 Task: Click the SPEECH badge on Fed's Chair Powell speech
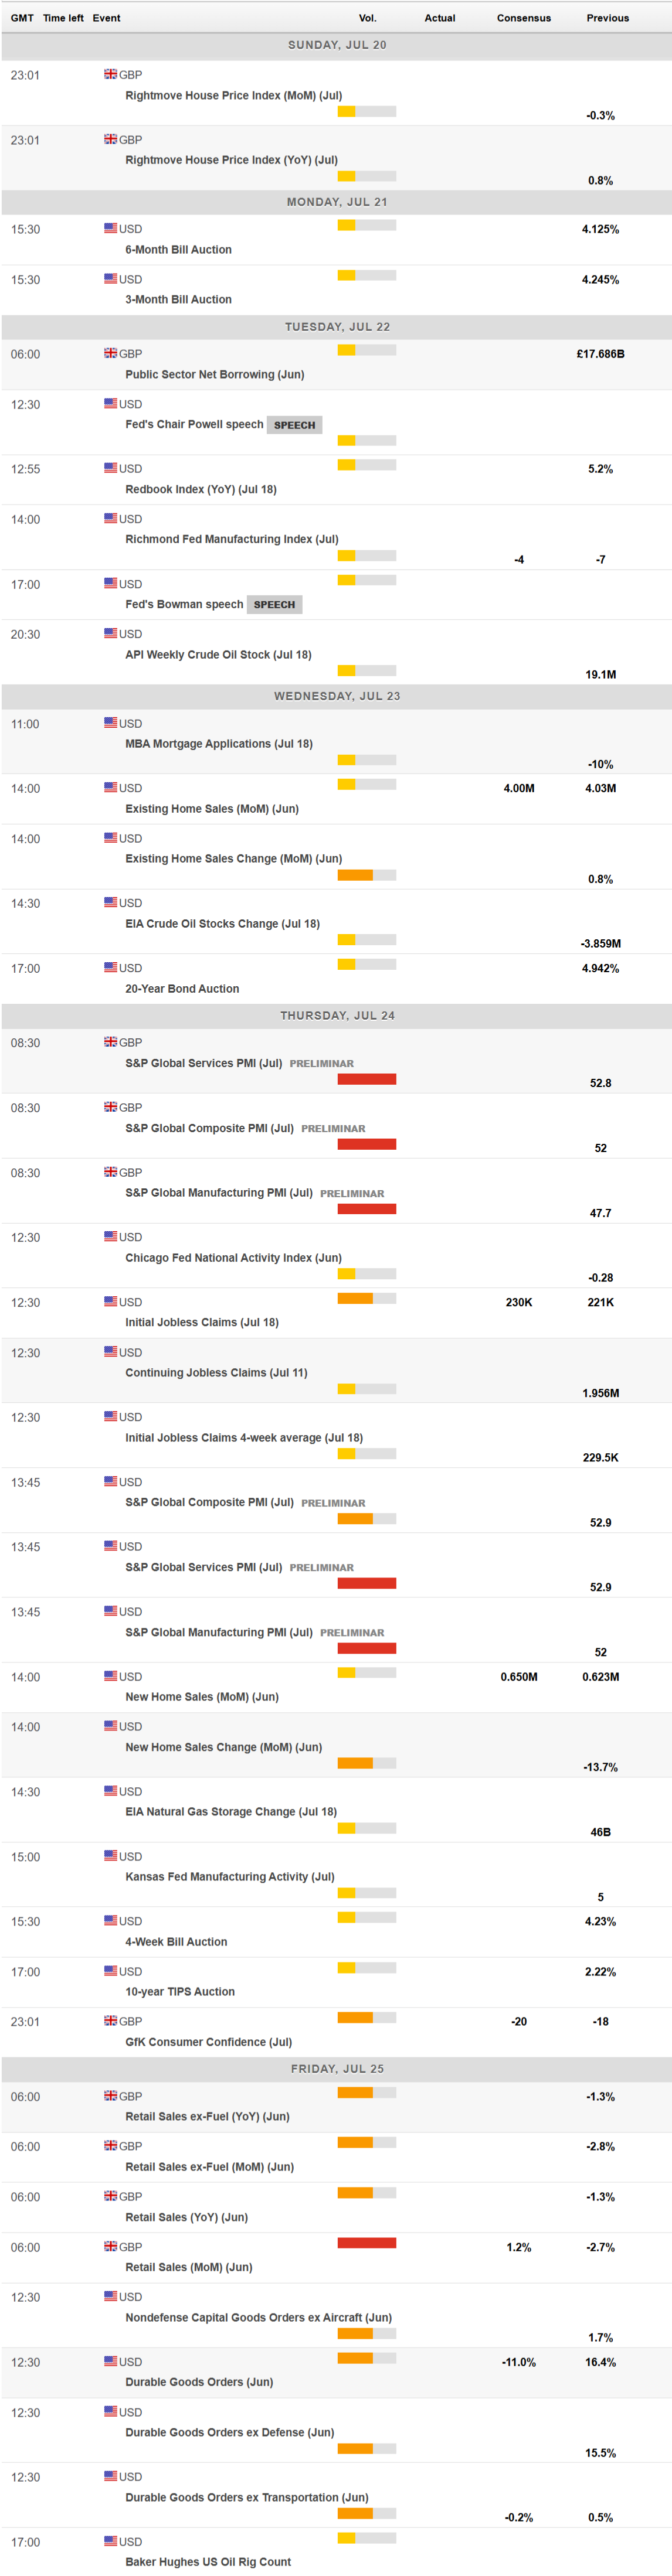point(294,425)
